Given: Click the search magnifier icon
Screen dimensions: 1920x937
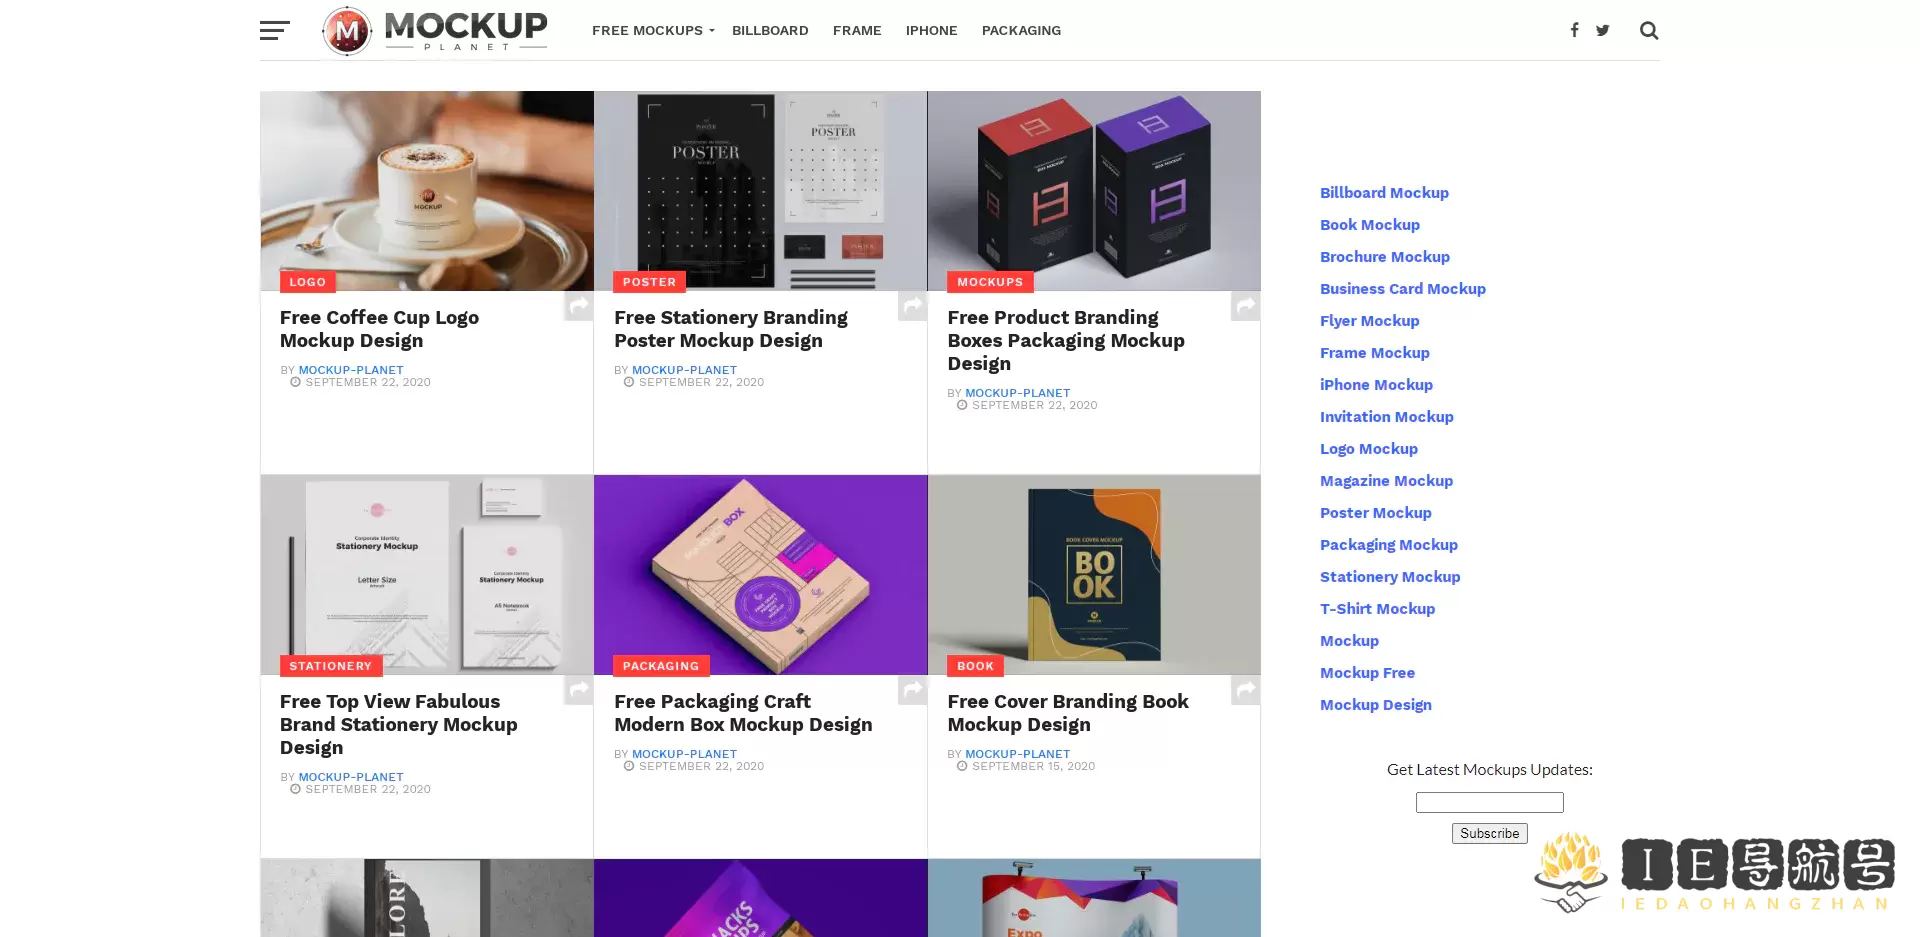Looking at the screenshot, I should pos(1649,31).
